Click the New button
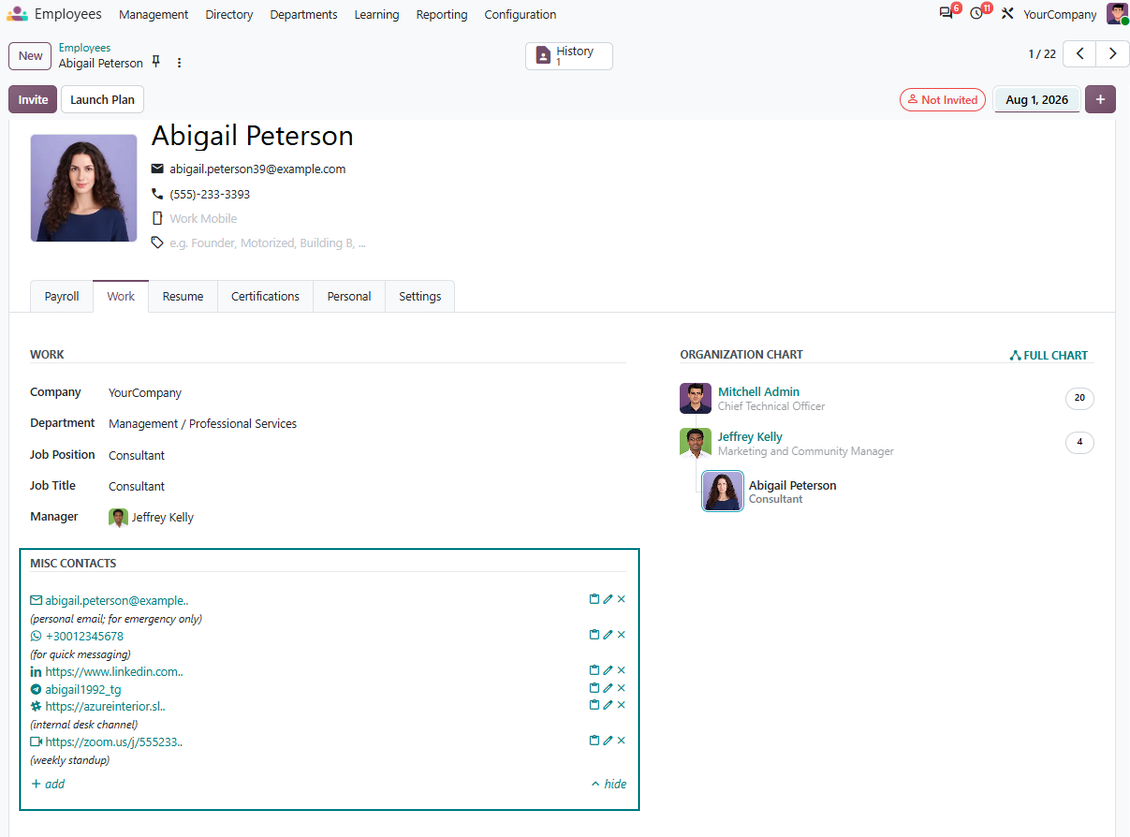Image resolution: width=1130 pixels, height=837 pixels. click(30, 56)
